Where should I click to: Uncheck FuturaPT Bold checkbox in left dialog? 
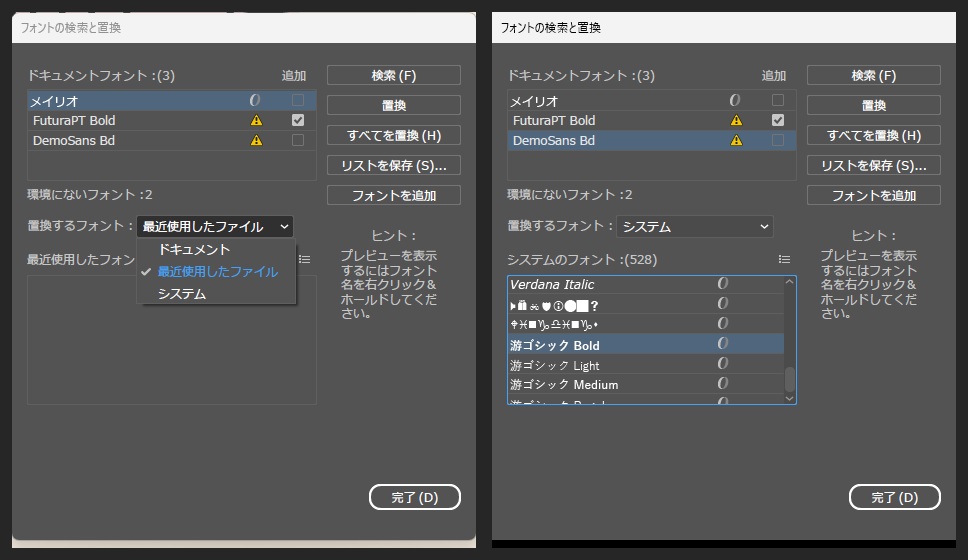click(298, 120)
